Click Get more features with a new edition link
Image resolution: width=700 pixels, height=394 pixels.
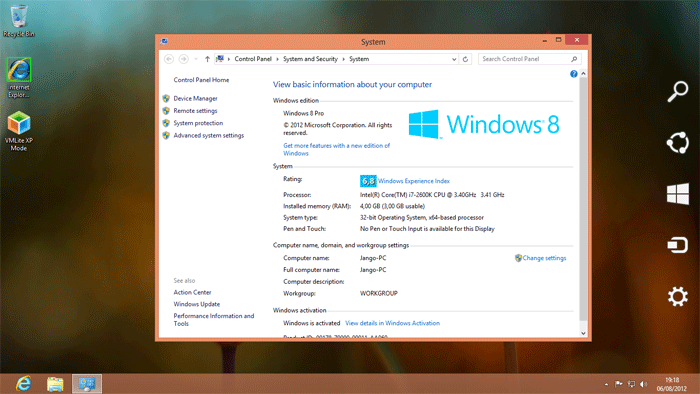pos(337,149)
